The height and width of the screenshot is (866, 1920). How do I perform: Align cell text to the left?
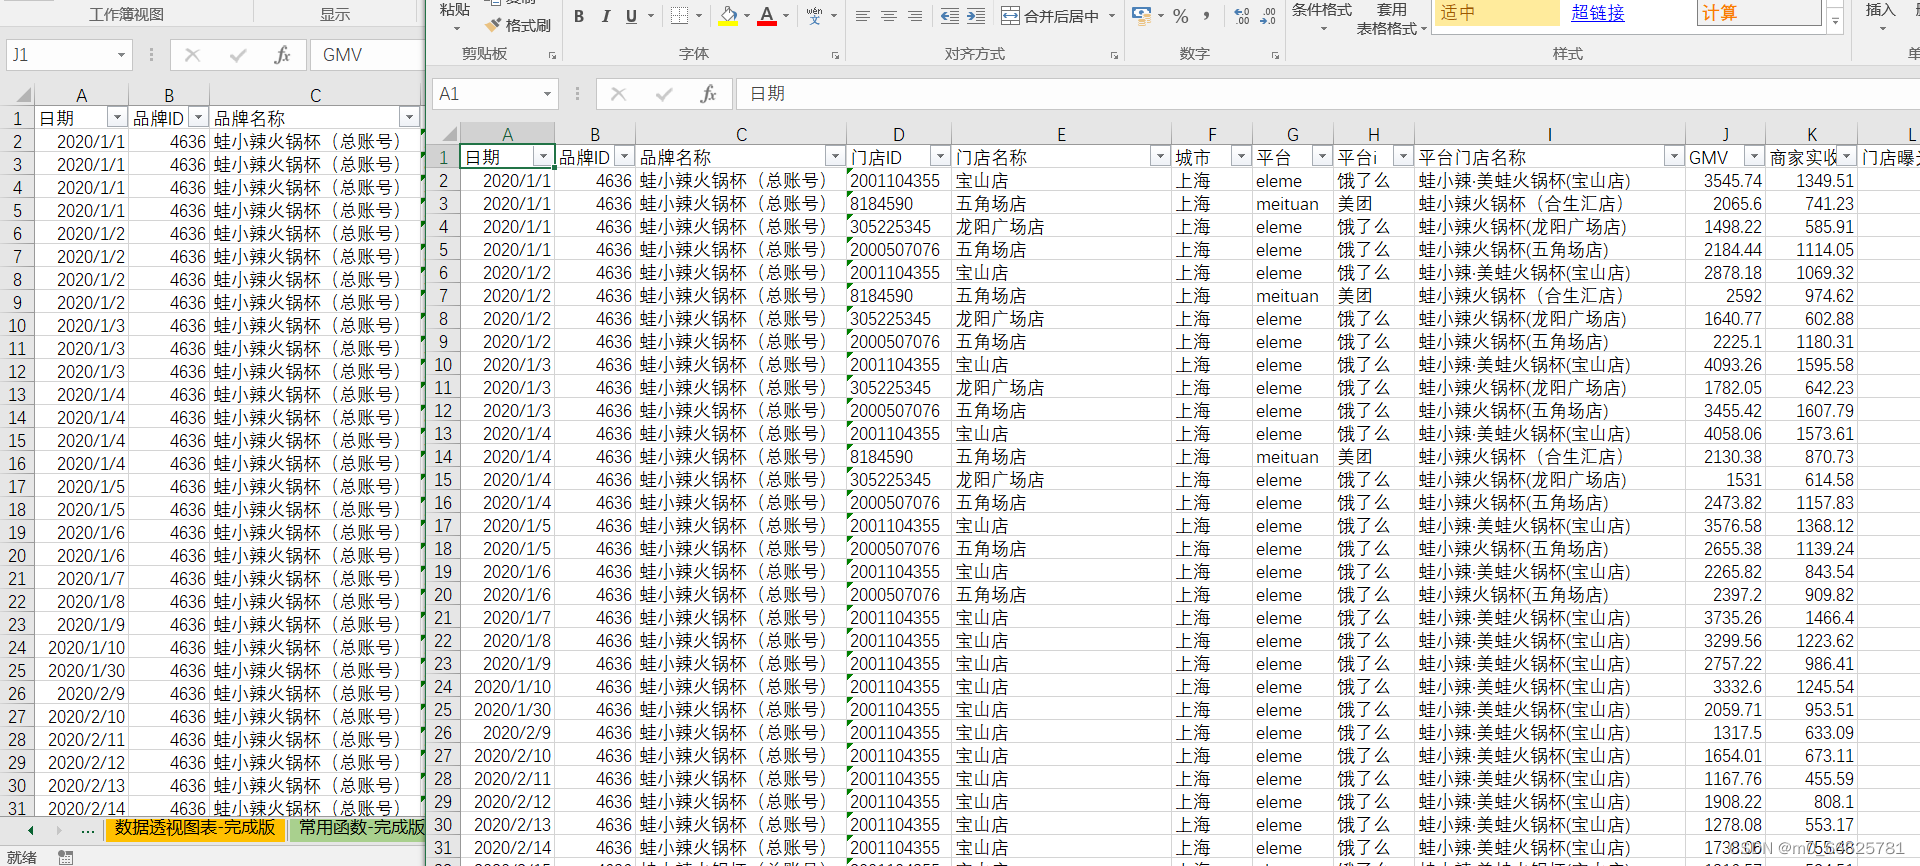[x=862, y=16]
